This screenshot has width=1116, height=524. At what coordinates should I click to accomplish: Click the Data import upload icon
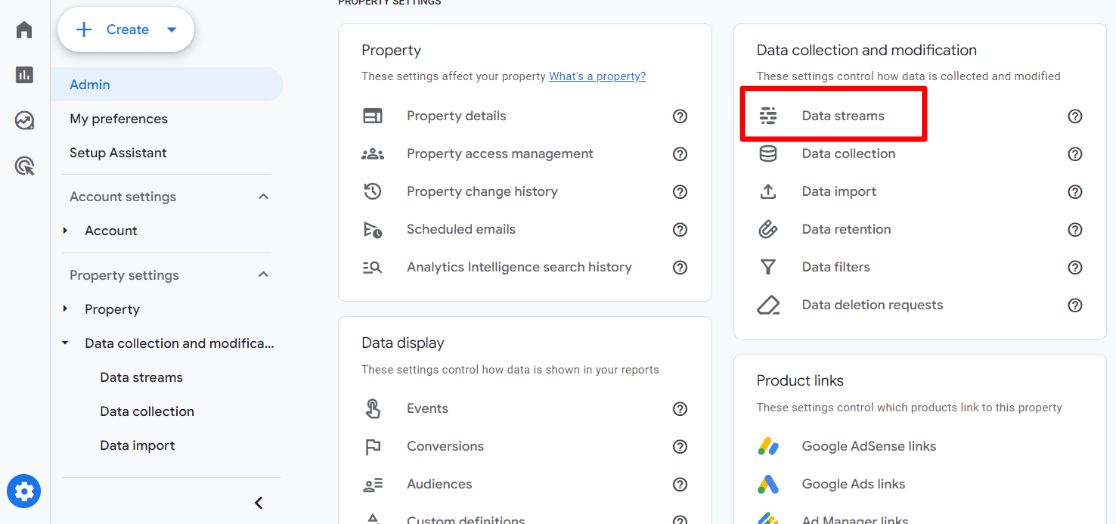(x=768, y=192)
